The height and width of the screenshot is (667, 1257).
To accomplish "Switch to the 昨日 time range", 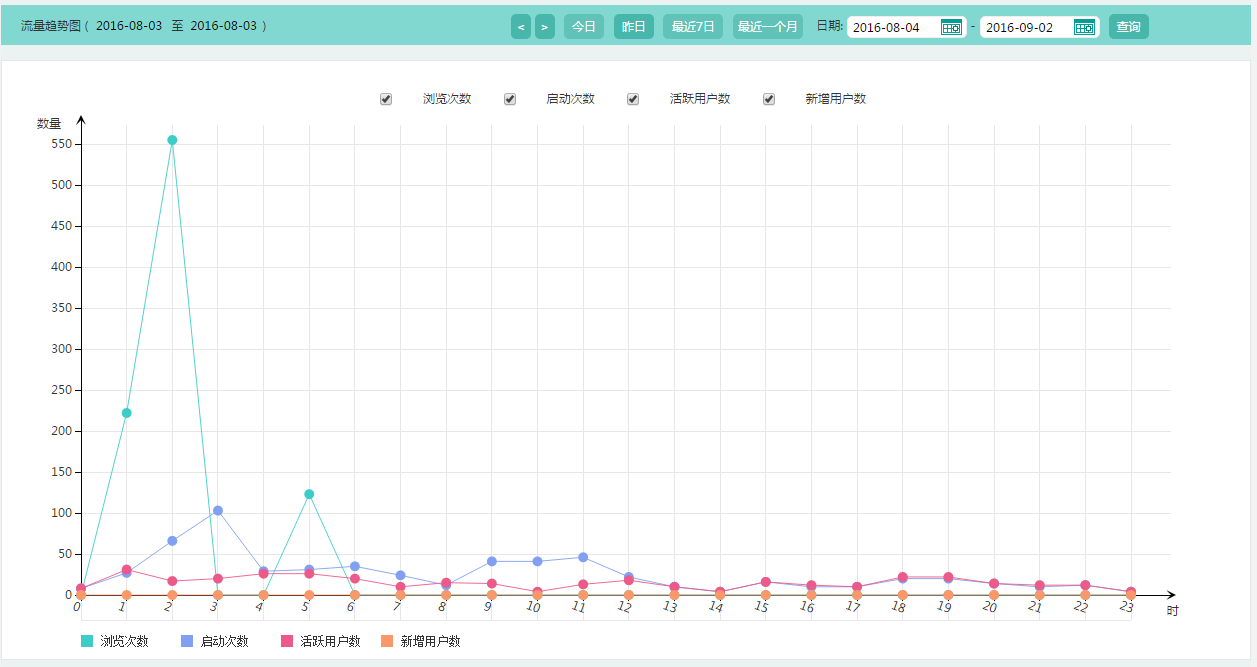I will (634, 27).
